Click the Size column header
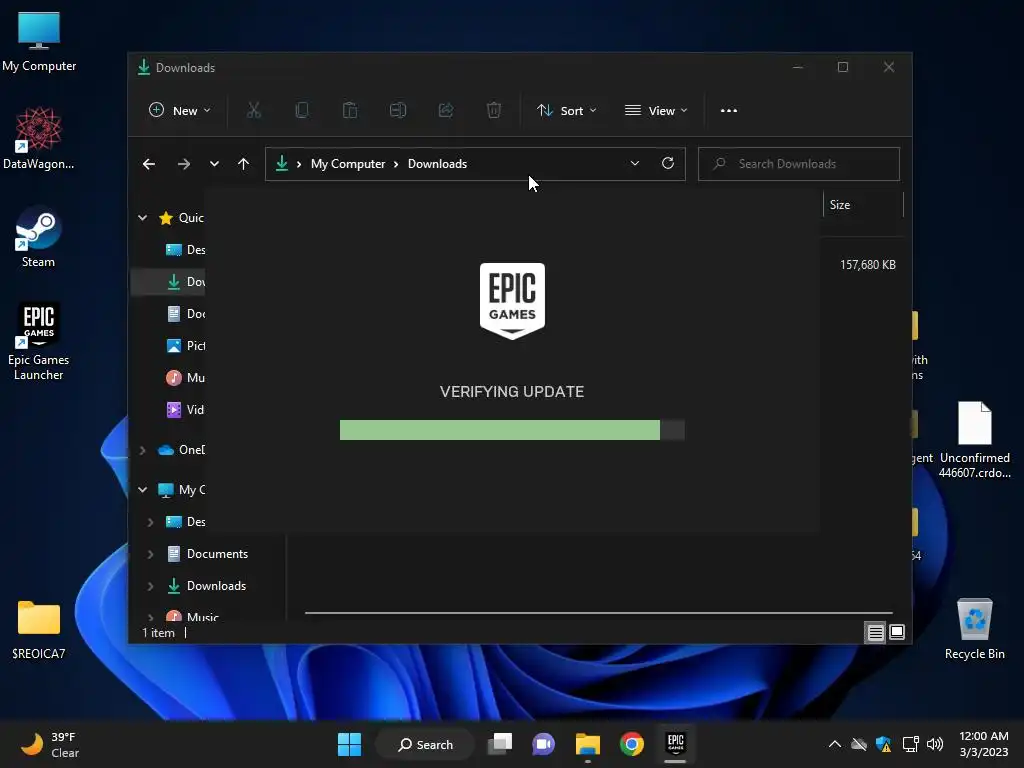Screen dimensions: 1024x768 862,204
